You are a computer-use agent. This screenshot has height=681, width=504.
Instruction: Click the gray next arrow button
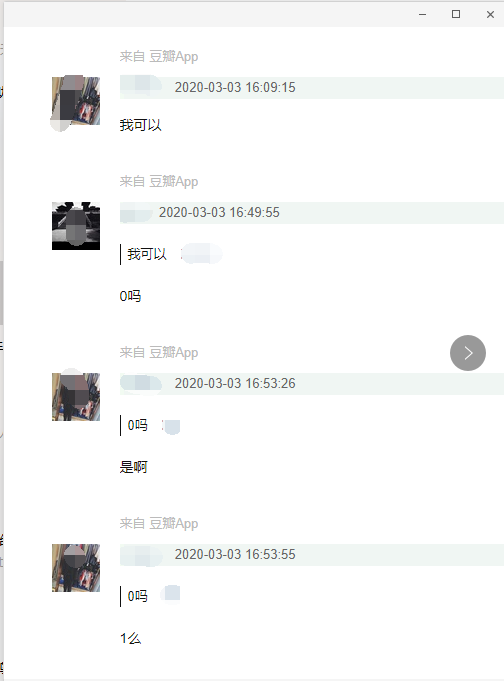coord(468,353)
